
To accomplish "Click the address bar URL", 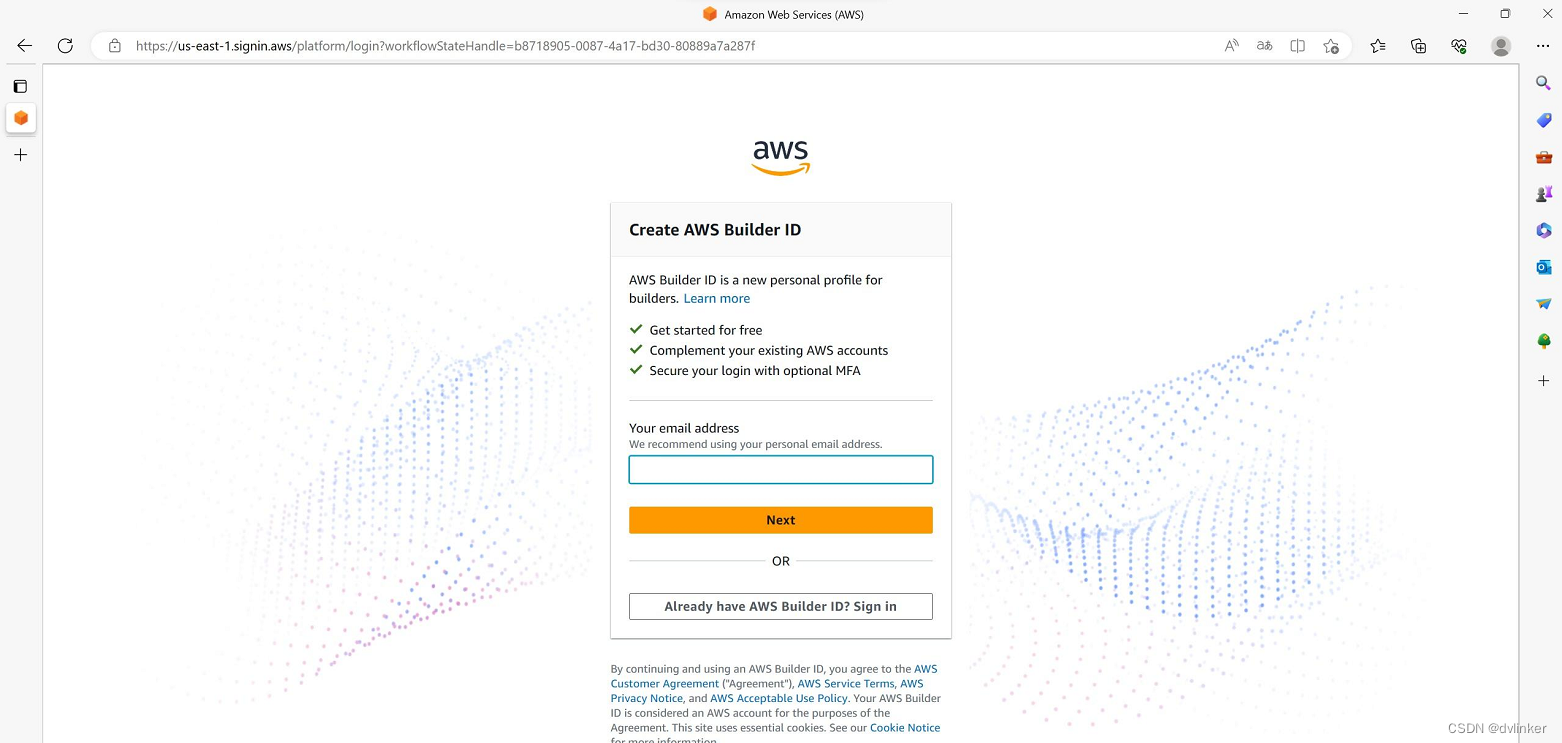I will (x=445, y=46).
